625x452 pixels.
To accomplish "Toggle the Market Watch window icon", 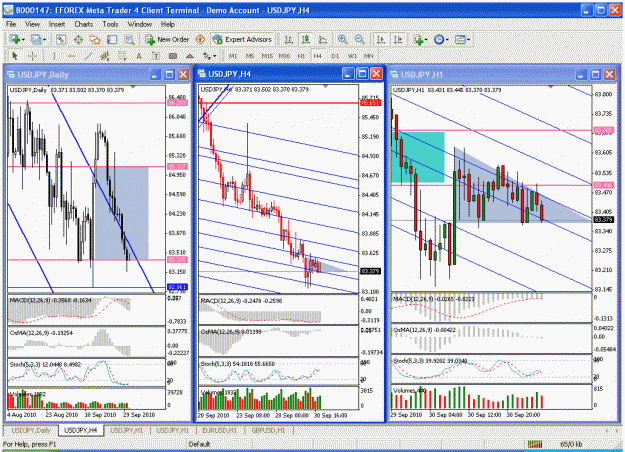I will (x=61, y=39).
